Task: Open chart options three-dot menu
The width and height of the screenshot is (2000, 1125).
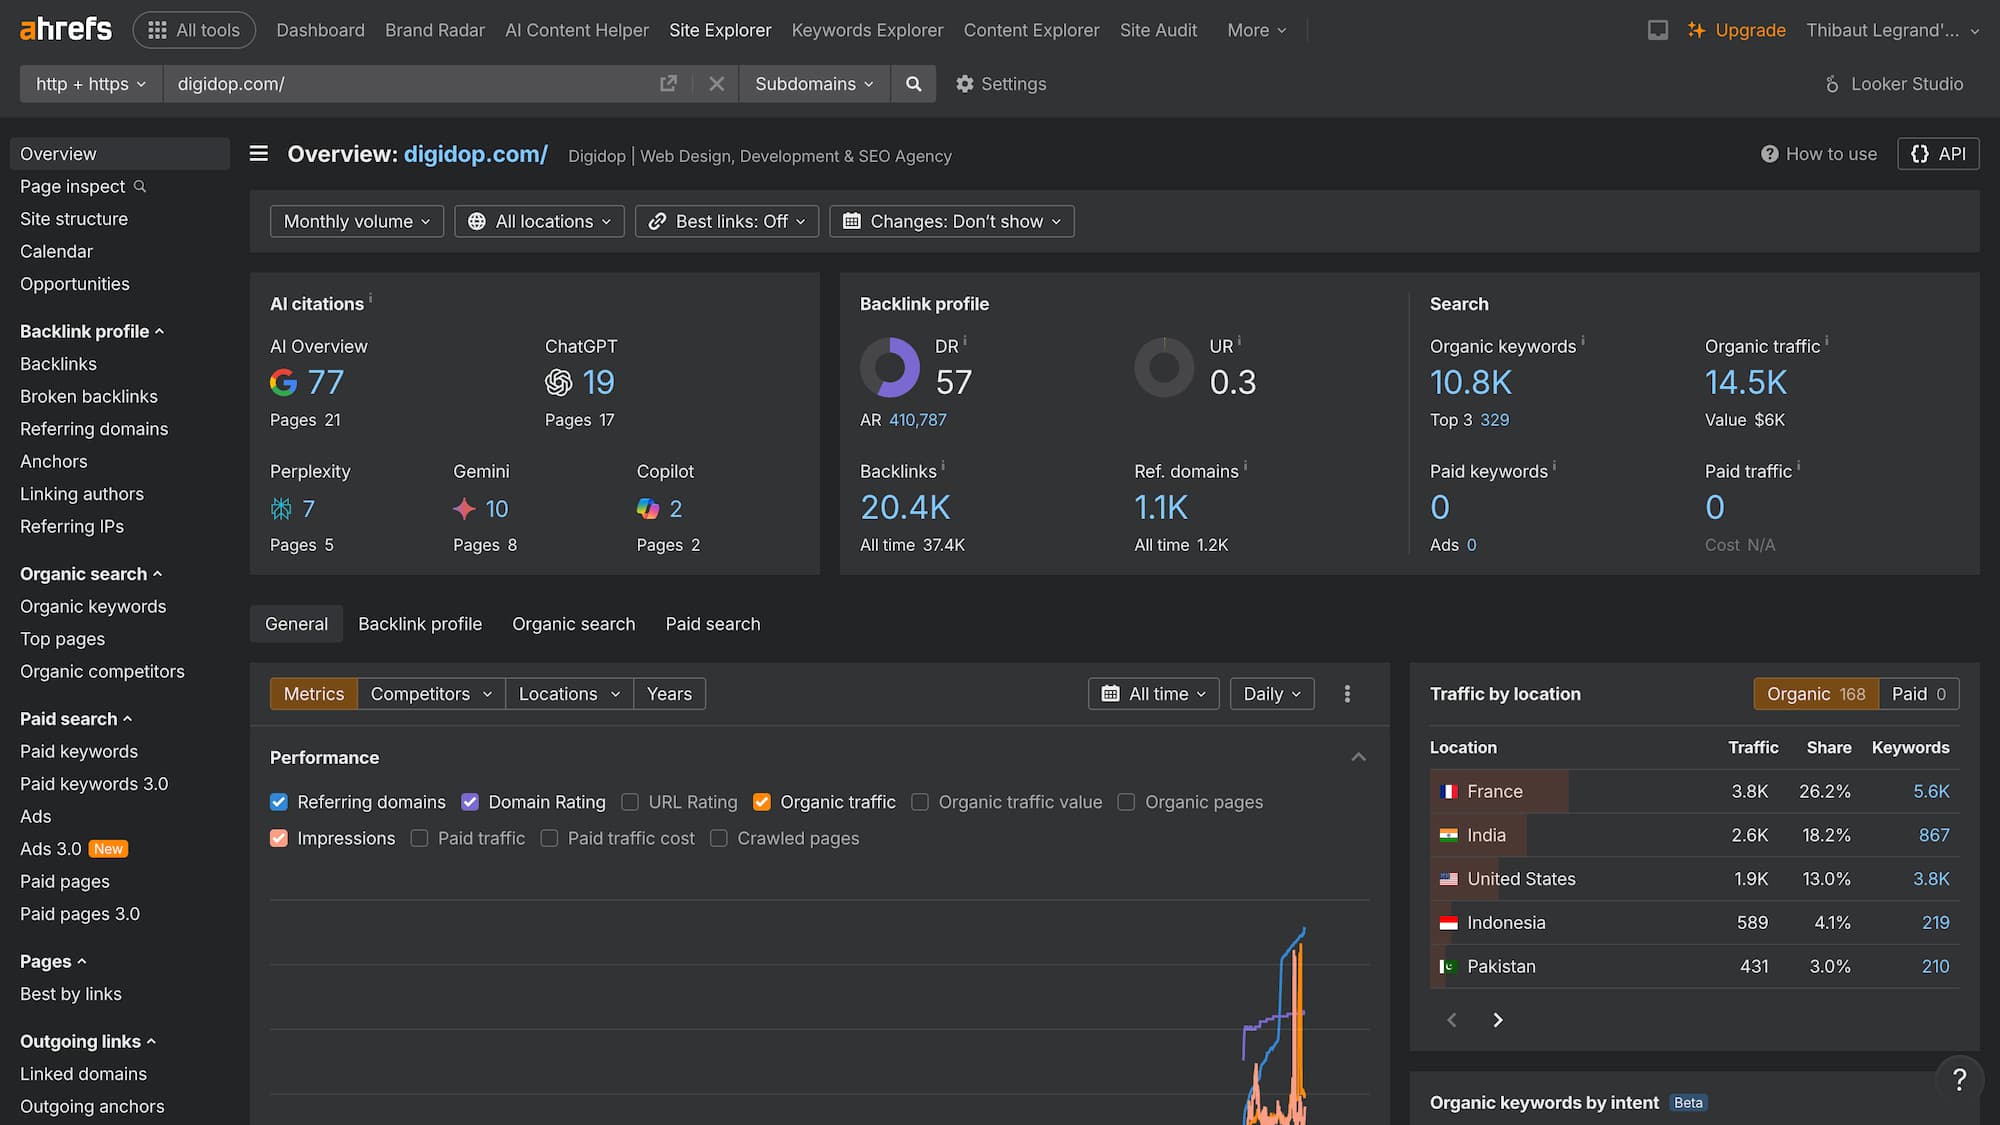Action: (x=1347, y=694)
